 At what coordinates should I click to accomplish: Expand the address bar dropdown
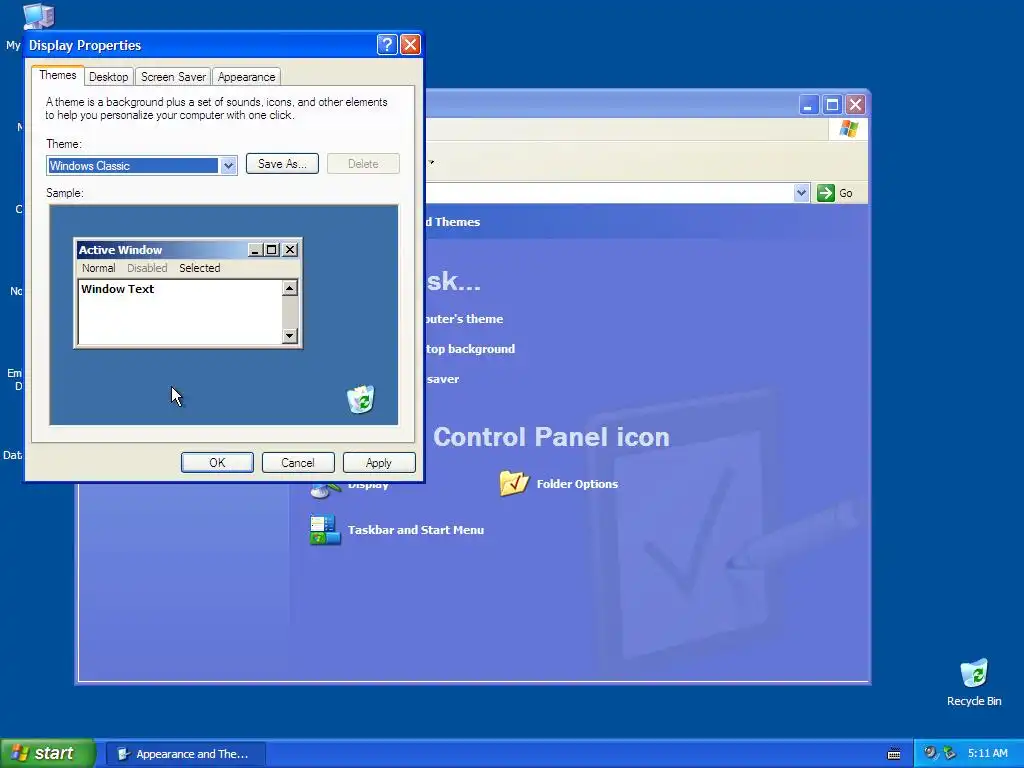pyautogui.click(x=801, y=193)
